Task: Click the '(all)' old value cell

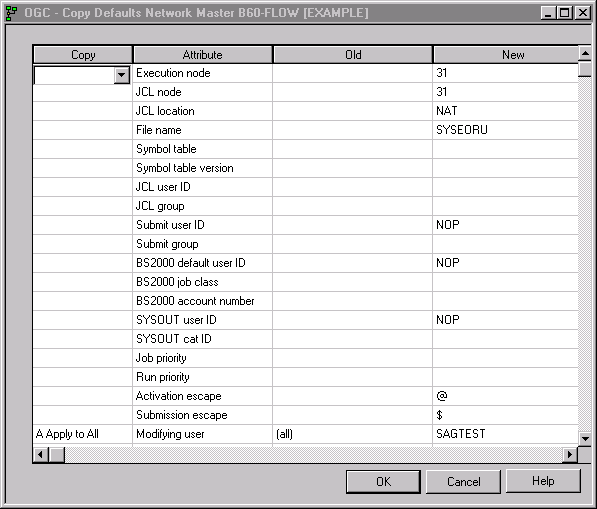Action: (x=353, y=434)
